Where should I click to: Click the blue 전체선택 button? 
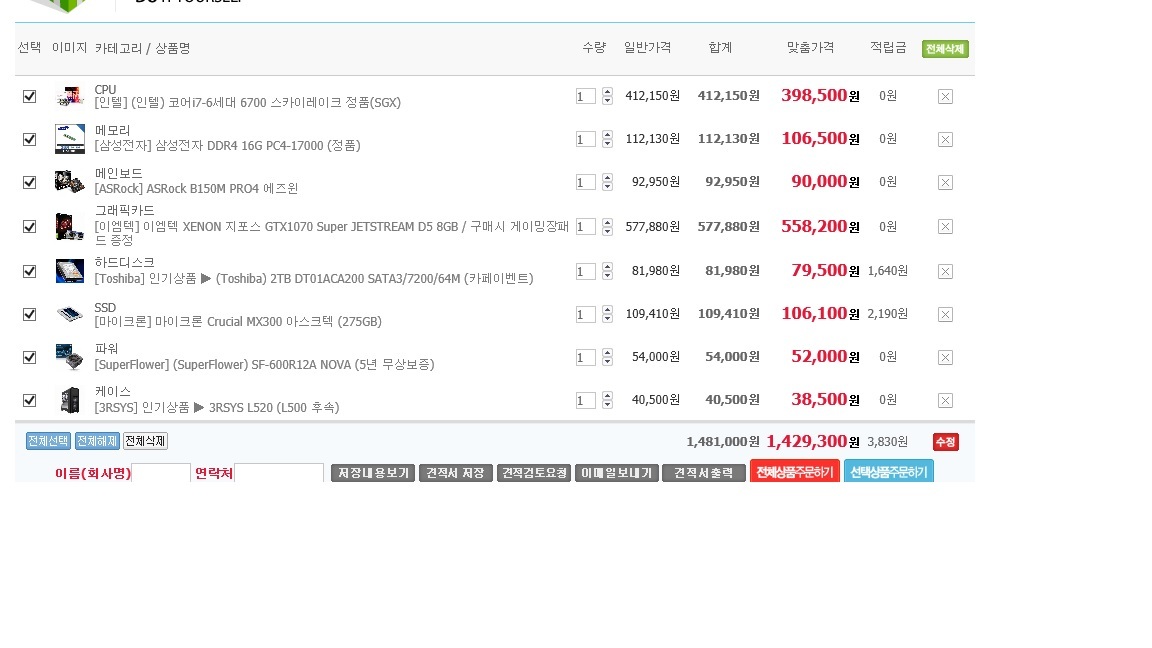point(48,441)
